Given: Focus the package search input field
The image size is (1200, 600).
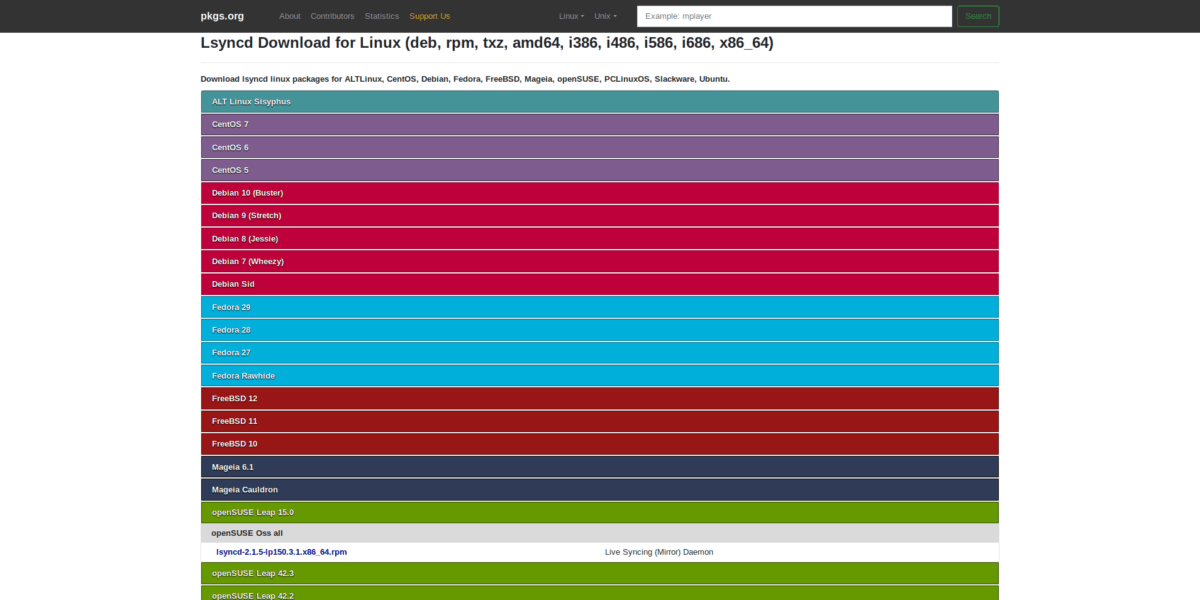Looking at the screenshot, I should (x=794, y=16).
